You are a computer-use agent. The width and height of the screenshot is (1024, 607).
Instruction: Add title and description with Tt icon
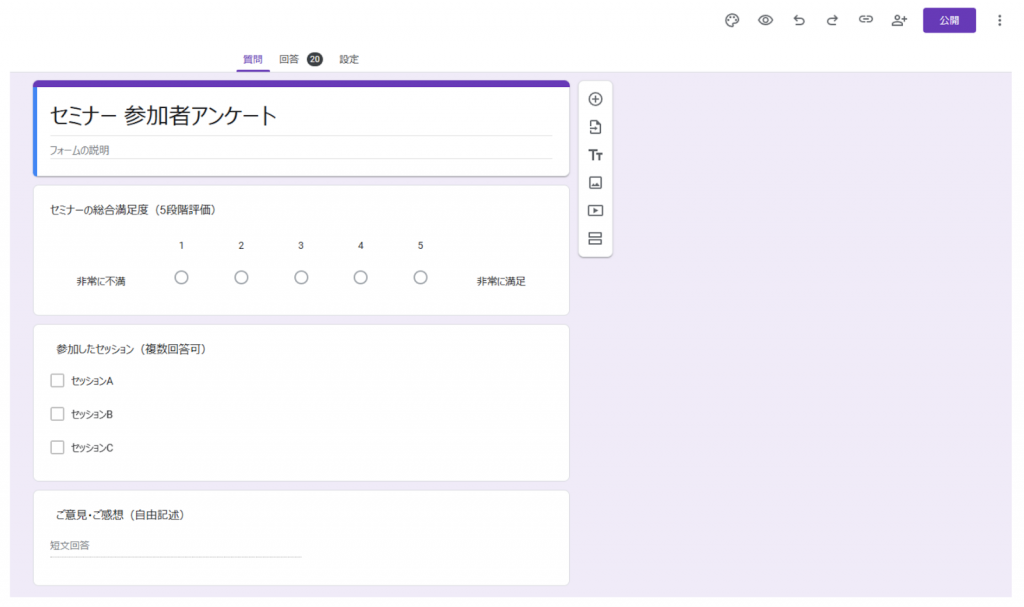pos(595,155)
